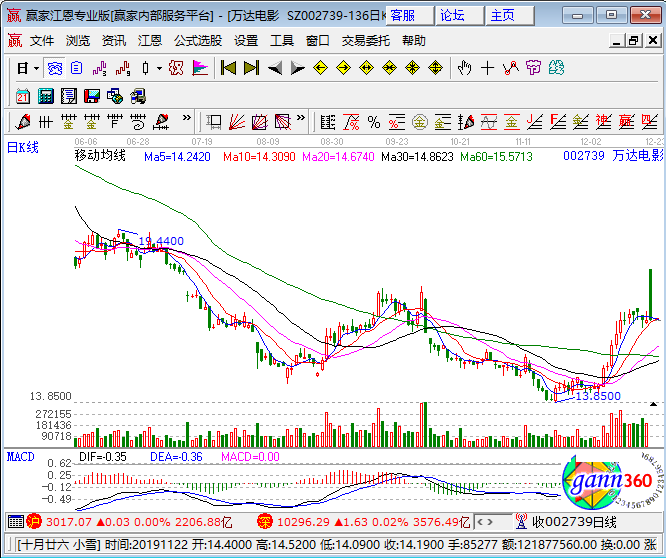
Task: Select the hand pan tool
Action: point(465,68)
